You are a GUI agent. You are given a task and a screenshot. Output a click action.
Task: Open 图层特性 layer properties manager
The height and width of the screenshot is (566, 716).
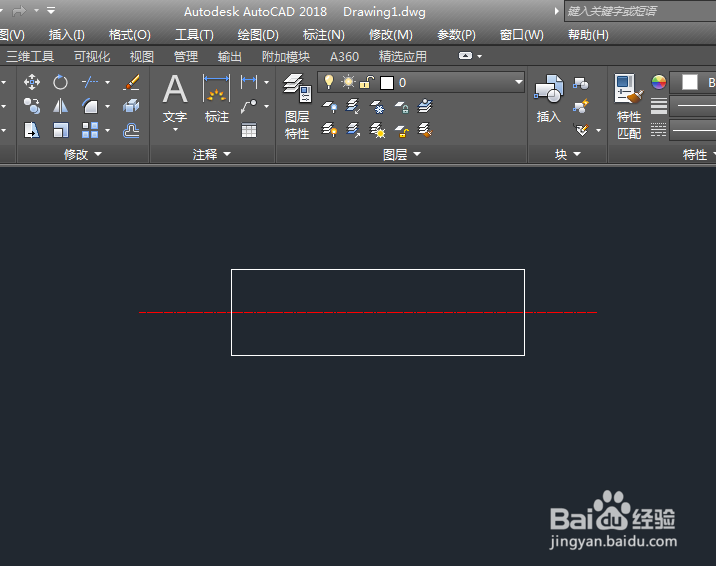[x=297, y=106]
